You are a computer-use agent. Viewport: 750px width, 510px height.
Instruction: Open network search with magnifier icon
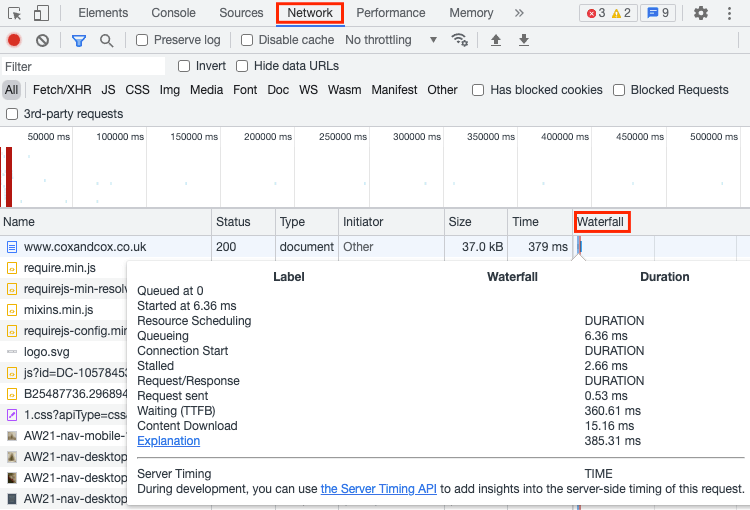106,40
